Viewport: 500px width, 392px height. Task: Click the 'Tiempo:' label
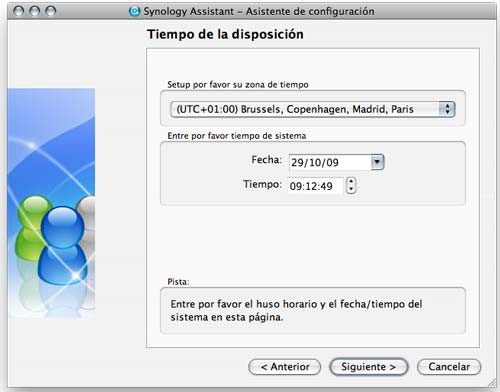point(263,184)
